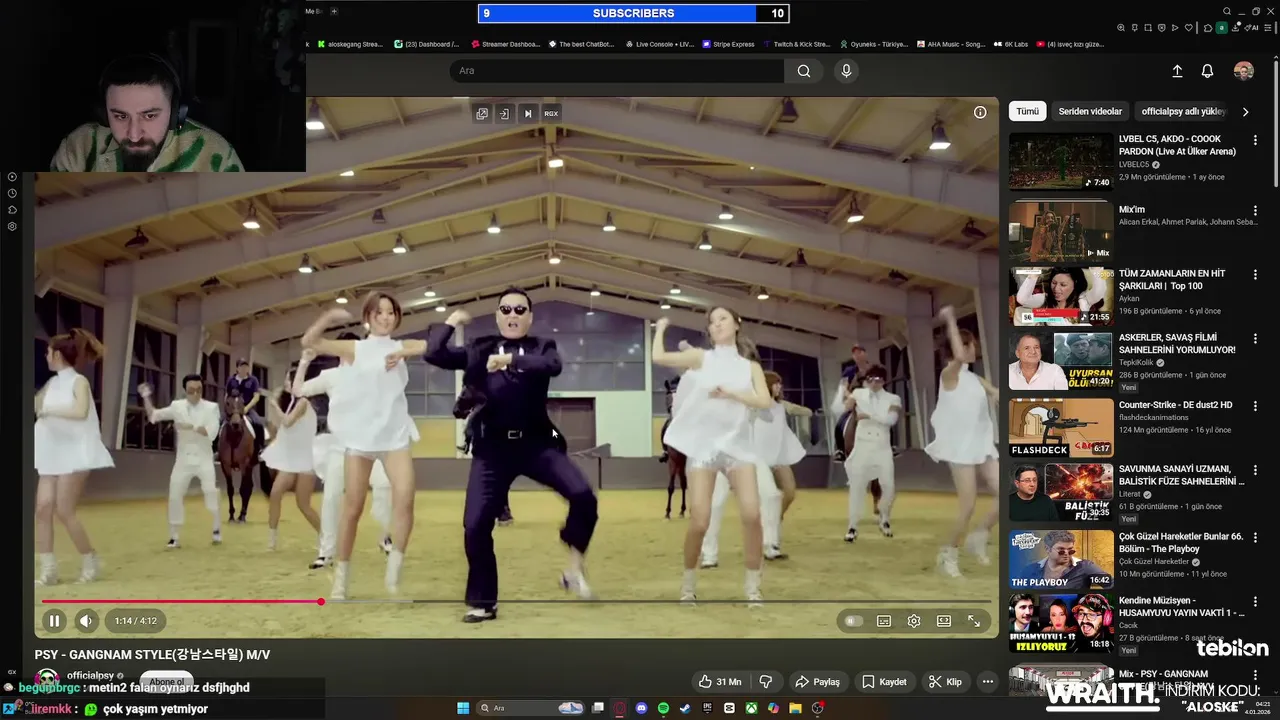The image size is (1280, 720).
Task: Switch to theater mode view
Action: pyautogui.click(x=944, y=621)
